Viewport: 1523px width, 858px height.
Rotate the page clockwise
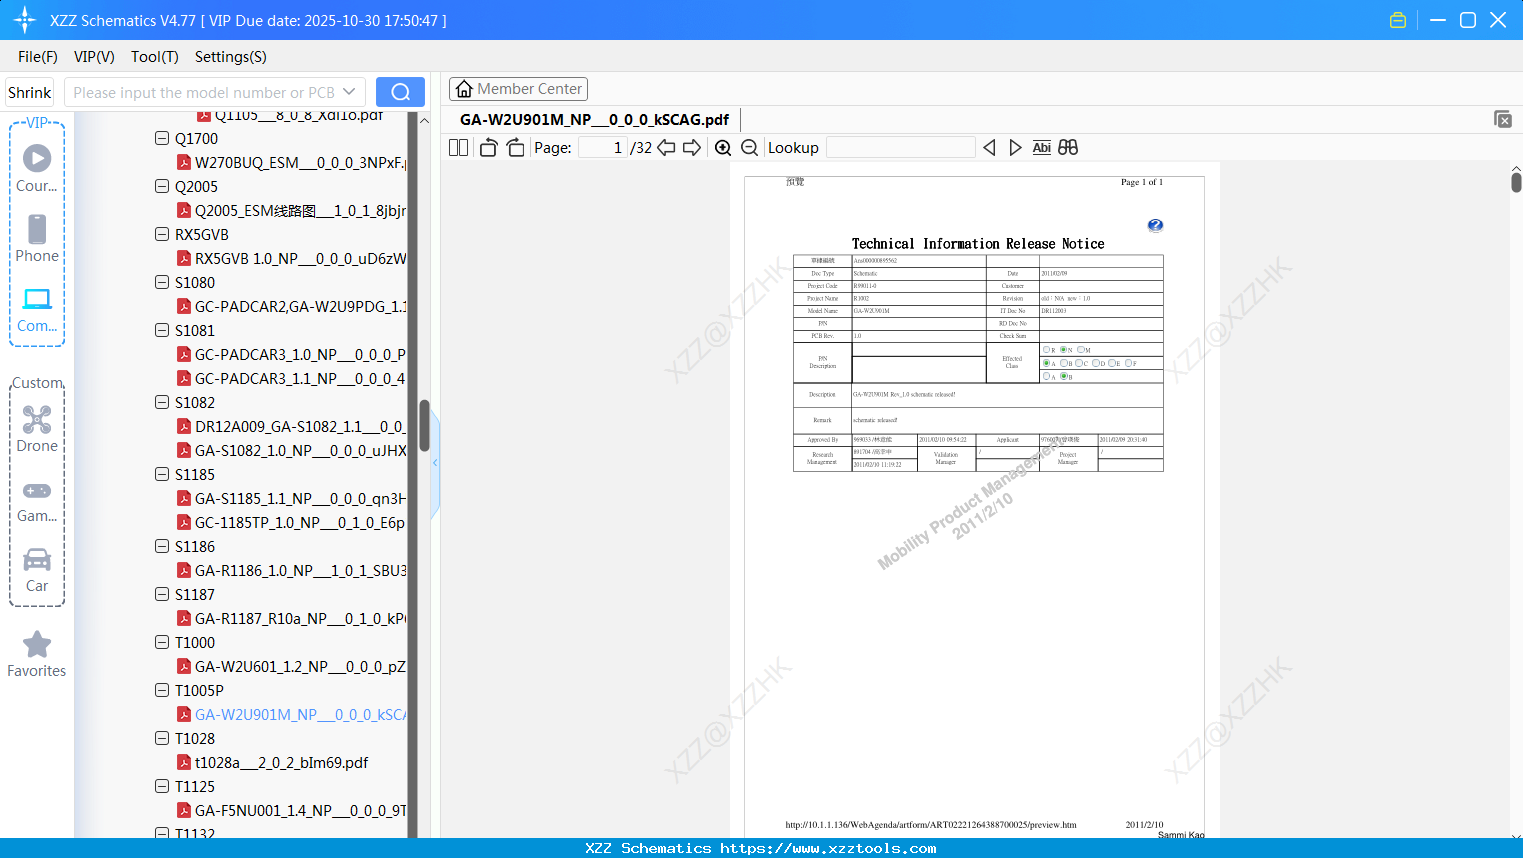515,148
